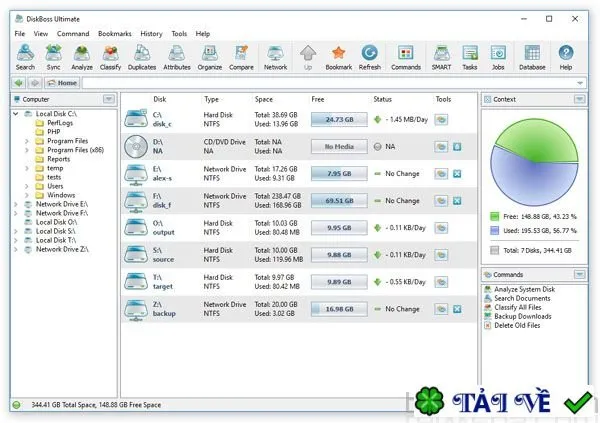Disconnect network drive E:\ with X icon
The height and width of the screenshot is (423, 600).
pos(457,174)
